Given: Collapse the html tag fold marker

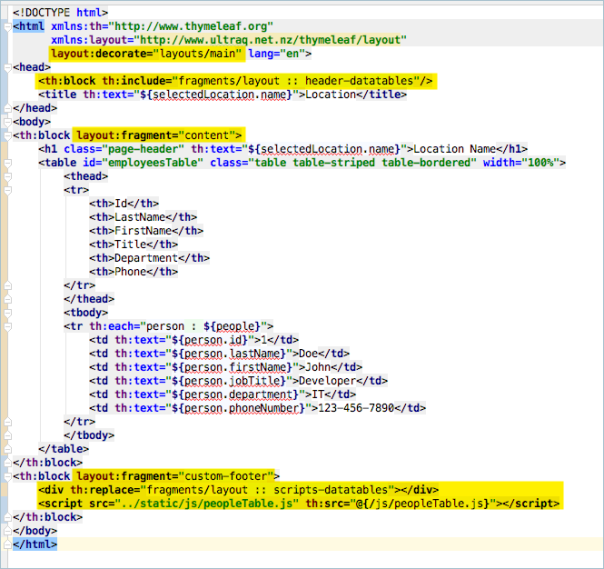Looking at the screenshot, I should coord(8,27).
